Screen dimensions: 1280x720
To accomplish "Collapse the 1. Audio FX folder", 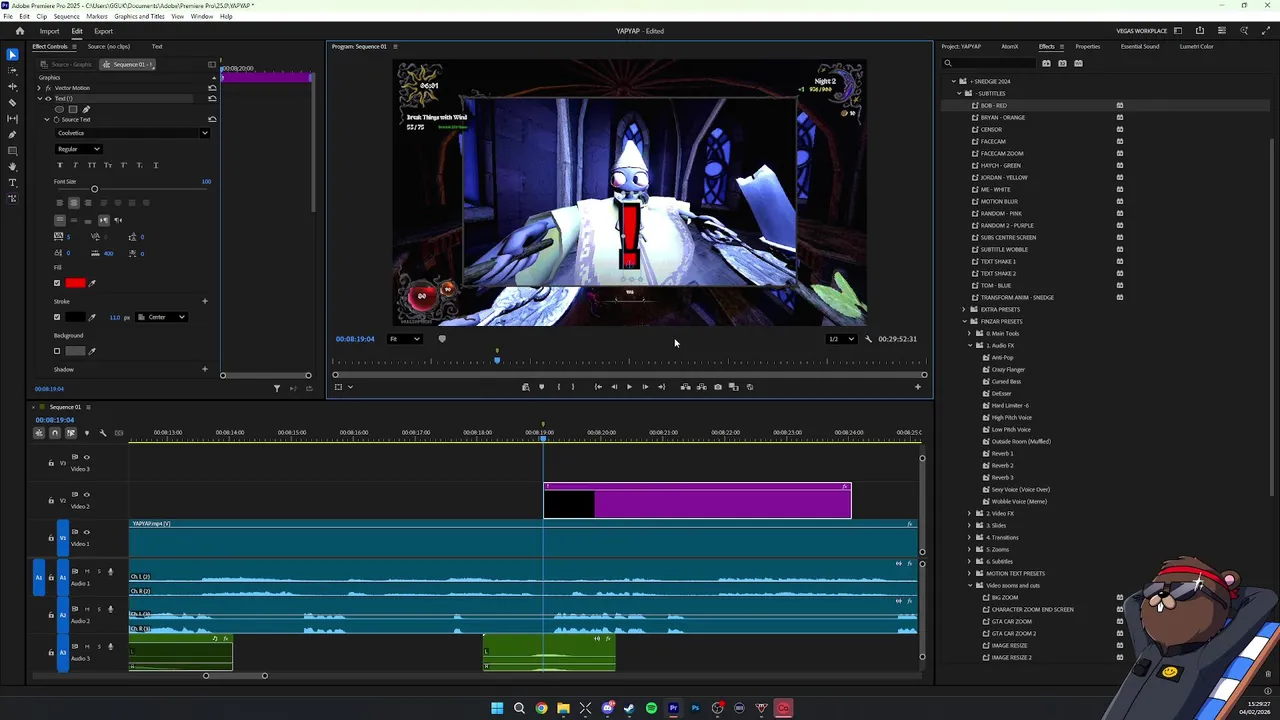I will 970,345.
